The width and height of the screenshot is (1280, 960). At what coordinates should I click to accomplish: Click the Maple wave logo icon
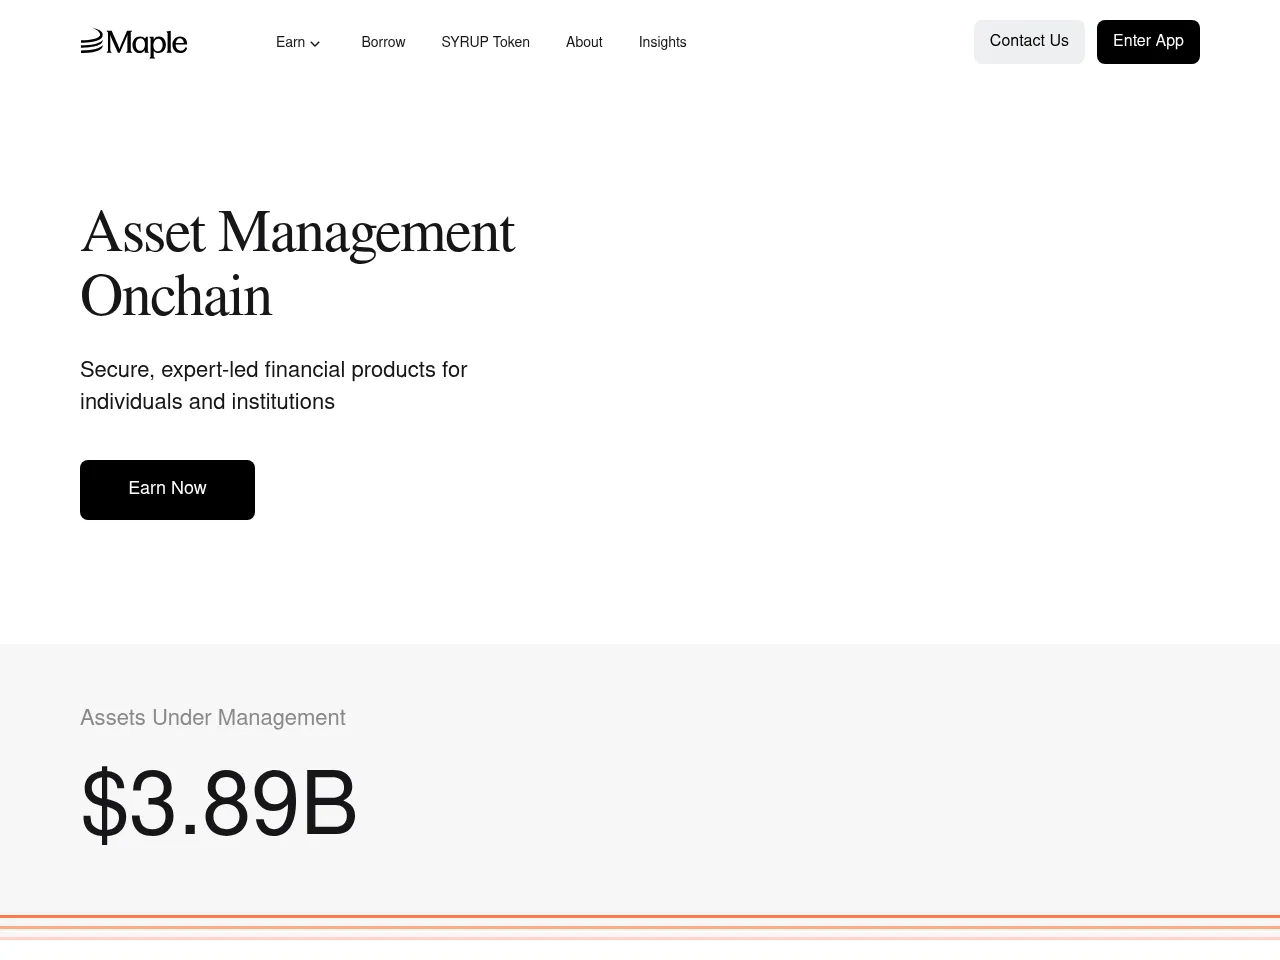click(92, 42)
